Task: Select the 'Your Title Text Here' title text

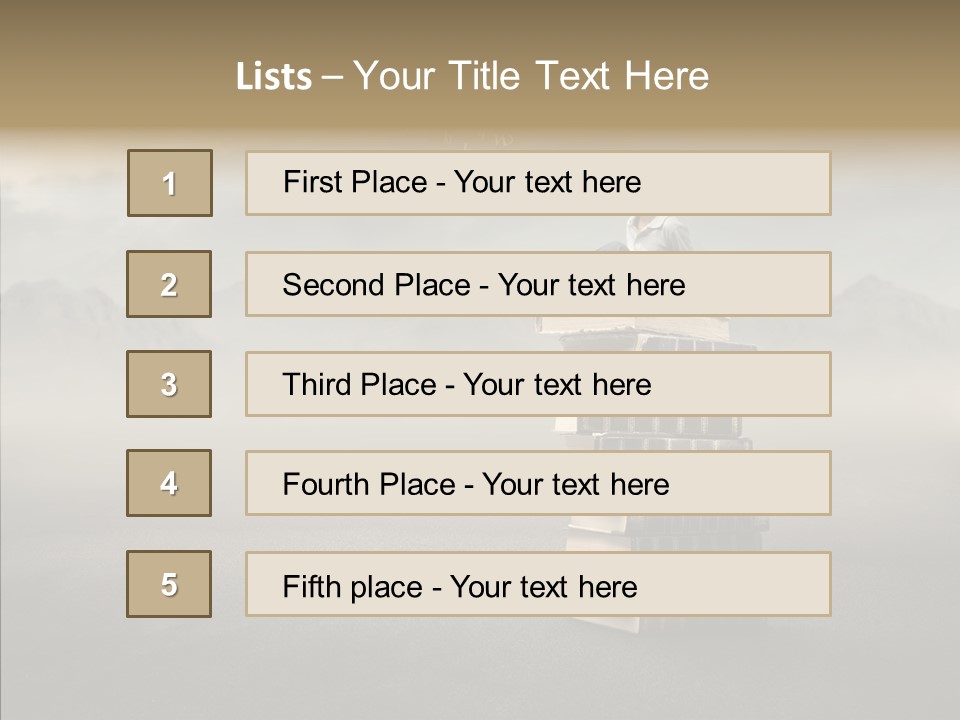Action: point(531,76)
